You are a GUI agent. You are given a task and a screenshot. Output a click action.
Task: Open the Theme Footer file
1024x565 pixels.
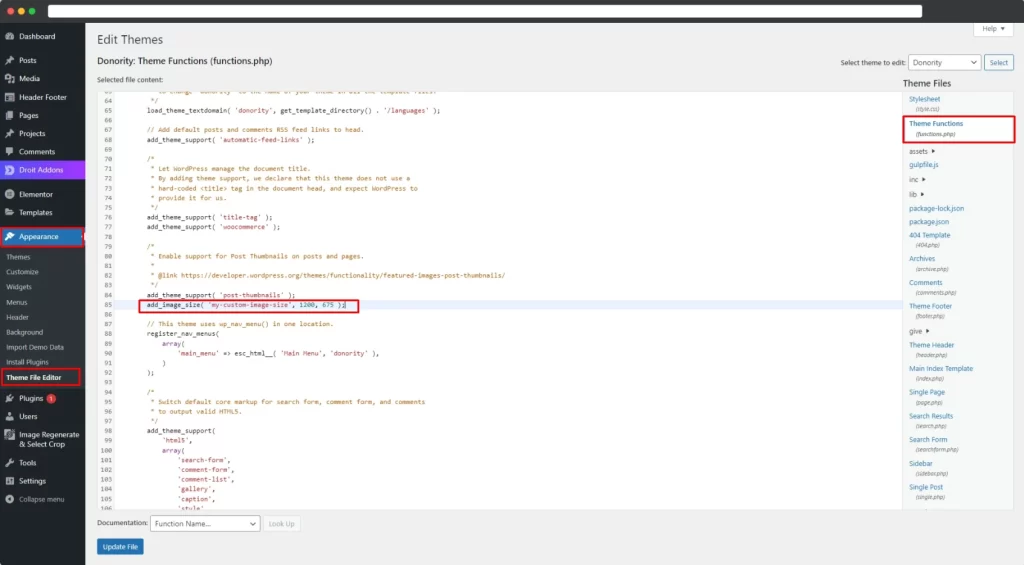point(931,306)
